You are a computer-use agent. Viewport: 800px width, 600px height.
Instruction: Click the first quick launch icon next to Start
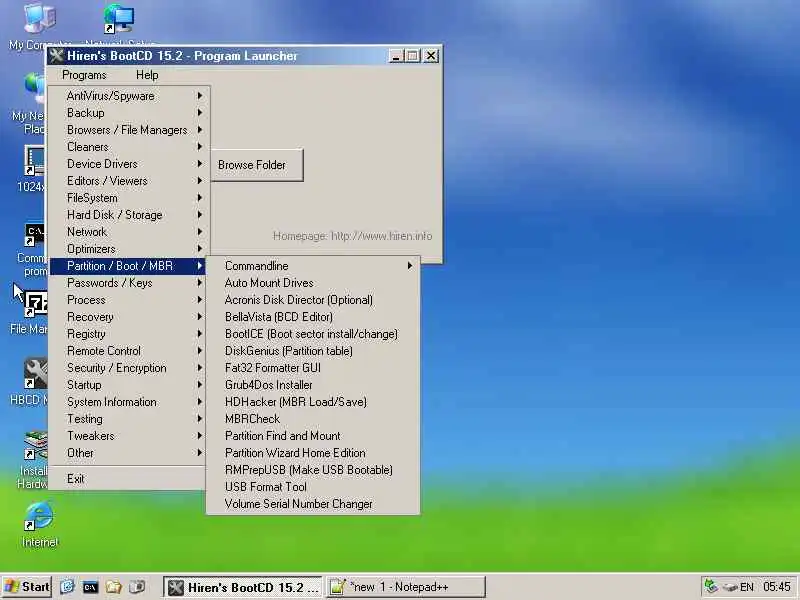(67, 587)
